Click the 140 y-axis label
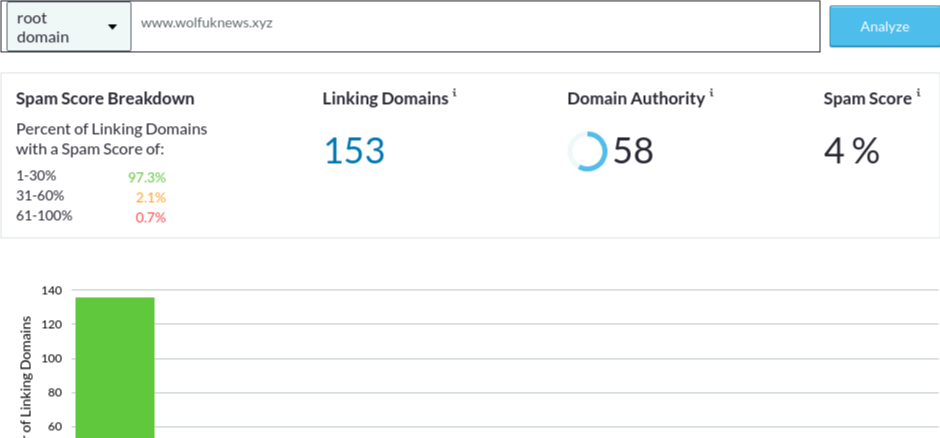Screen dimensions: 940x438 click(52, 291)
